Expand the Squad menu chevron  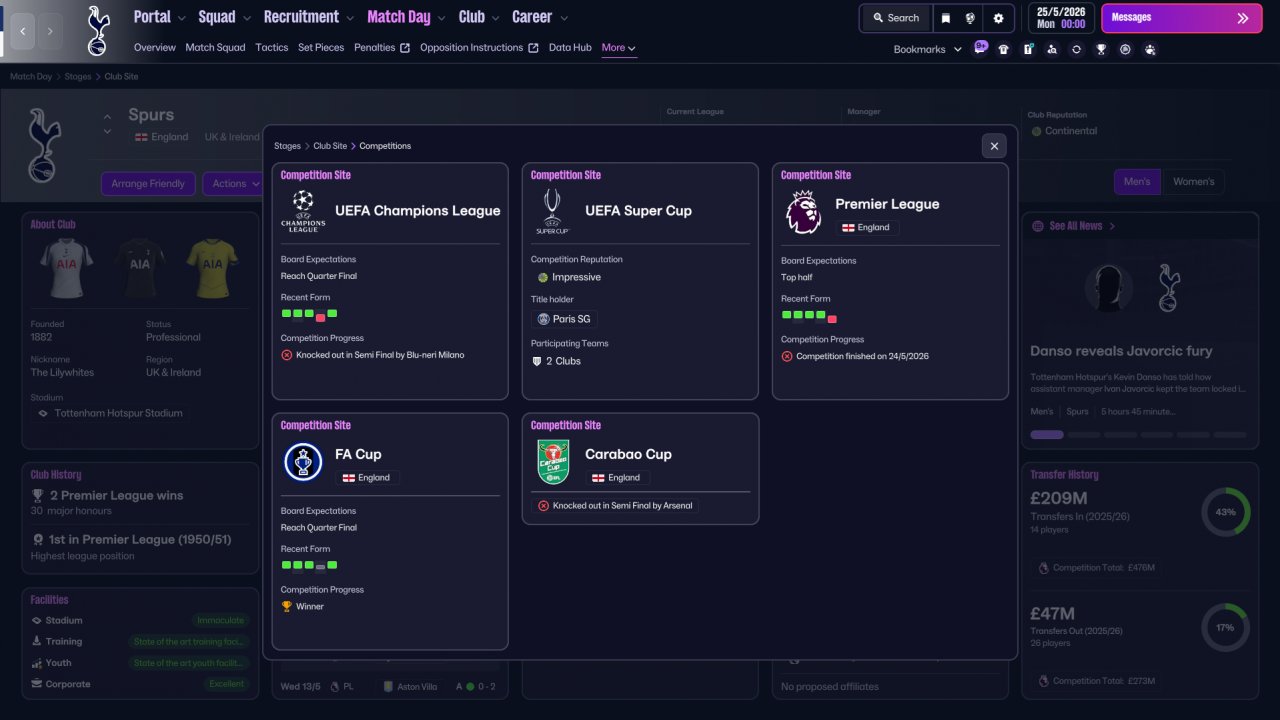point(247,18)
